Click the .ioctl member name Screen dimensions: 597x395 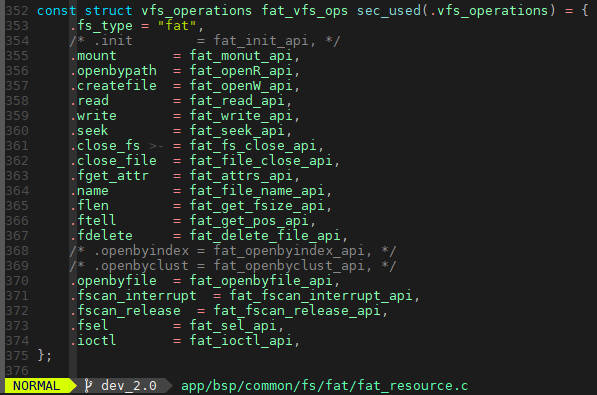point(93,341)
